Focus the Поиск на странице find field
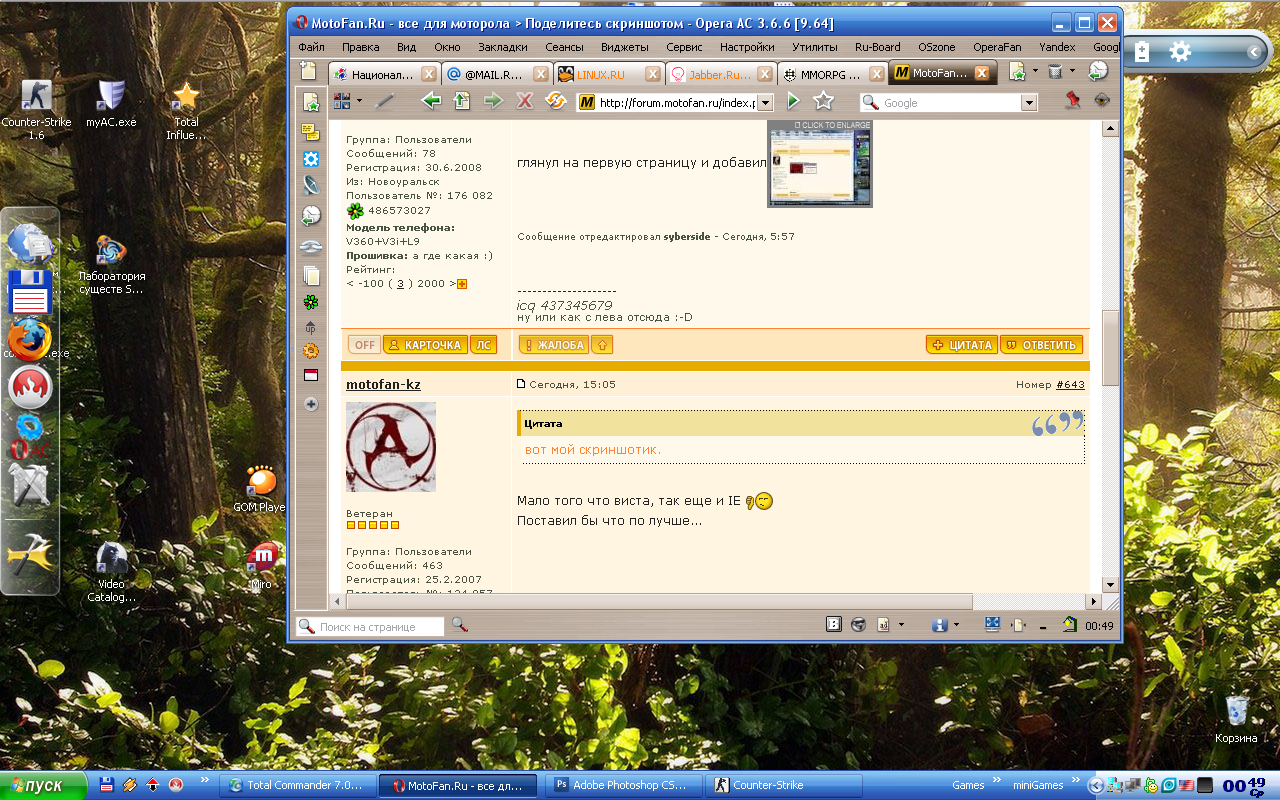The height and width of the screenshot is (800, 1280). (370, 626)
